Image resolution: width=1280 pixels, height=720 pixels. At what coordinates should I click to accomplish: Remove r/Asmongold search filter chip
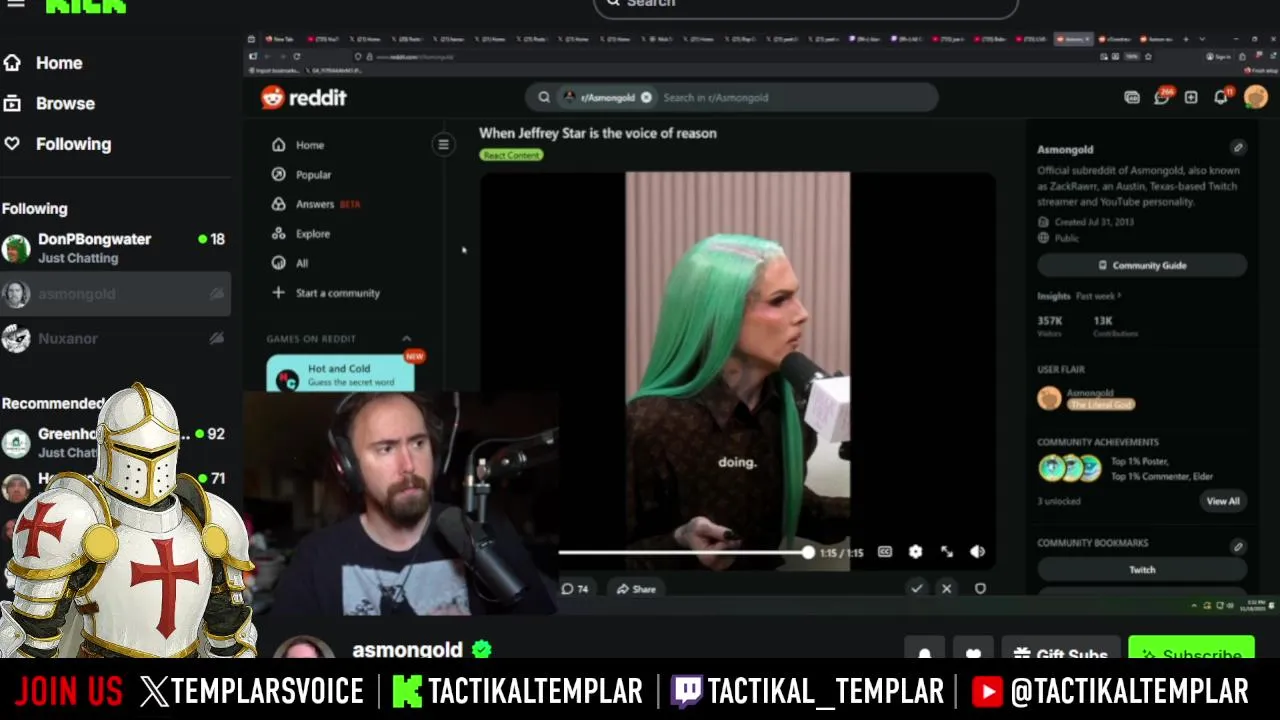click(646, 97)
